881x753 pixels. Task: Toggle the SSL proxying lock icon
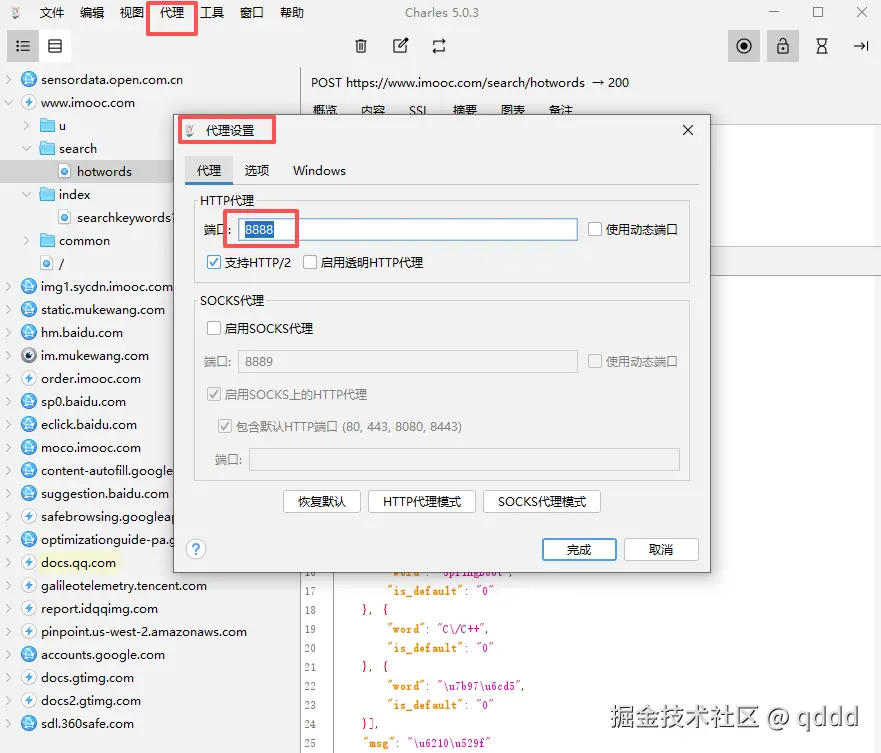coord(783,46)
